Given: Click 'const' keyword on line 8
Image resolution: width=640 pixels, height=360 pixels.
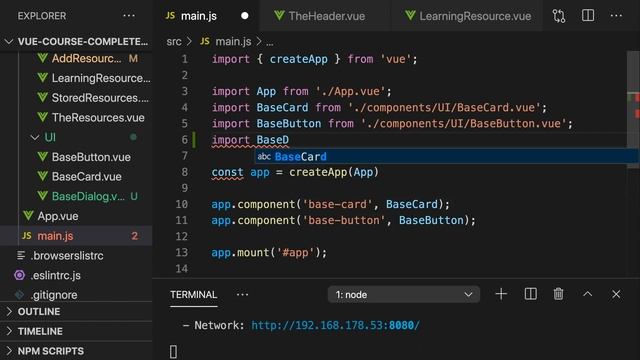Looking at the screenshot, I should click(x=227, y=172).
